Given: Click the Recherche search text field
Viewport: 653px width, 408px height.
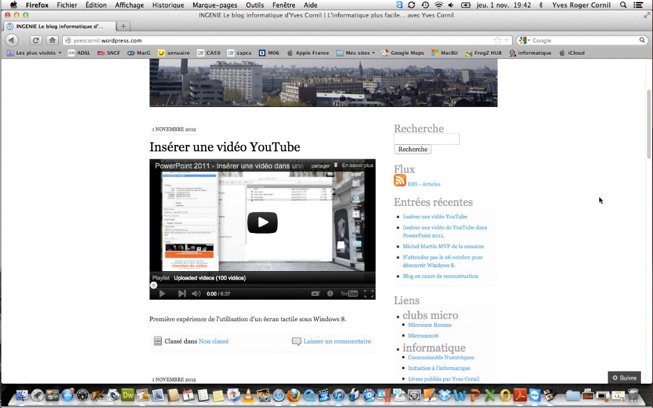Looking at the screenshot, I should [427, 139].
